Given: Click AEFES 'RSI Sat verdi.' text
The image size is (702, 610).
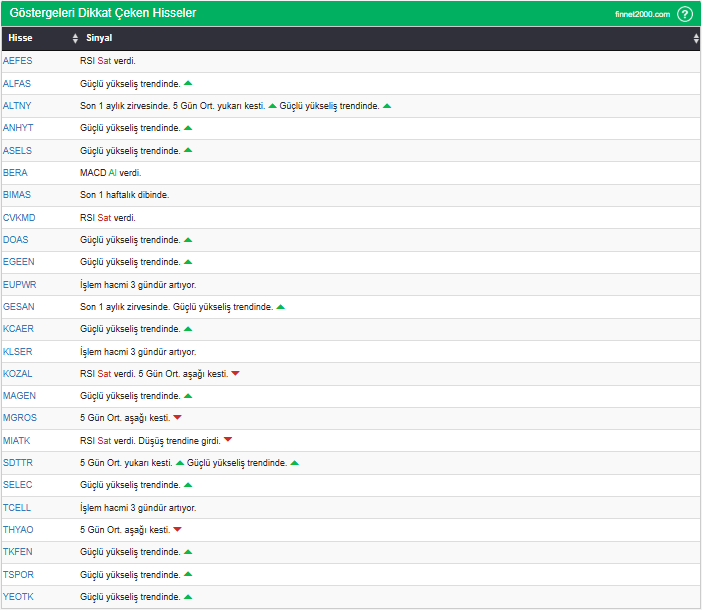Looking at the screenshot, I should point(108,61).
